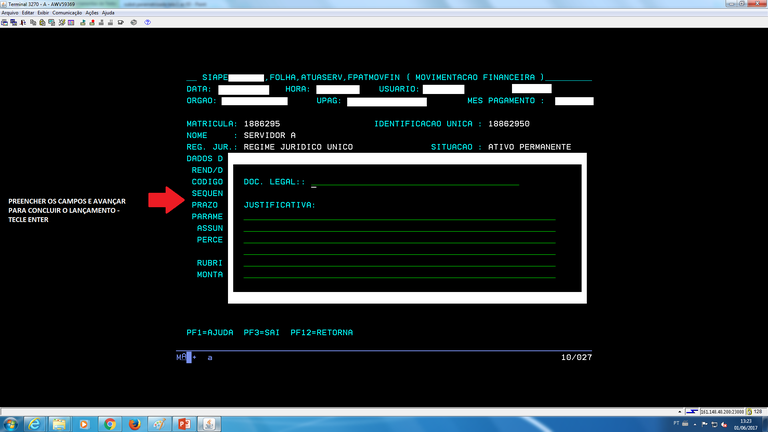Launch Google Chrome from the taskbar
The width and height of the screenshot is (768, 432).
[x=109, y=424]
